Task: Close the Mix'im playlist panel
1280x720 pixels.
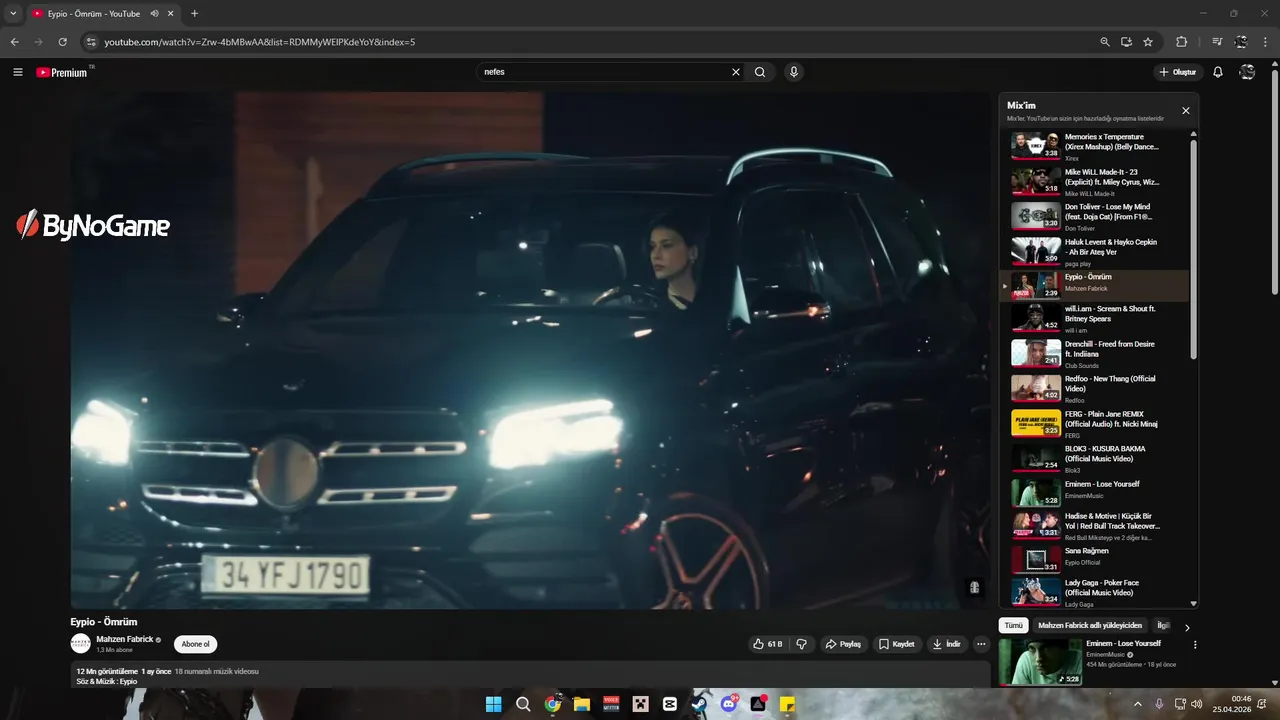Action: pos(1186,111)
